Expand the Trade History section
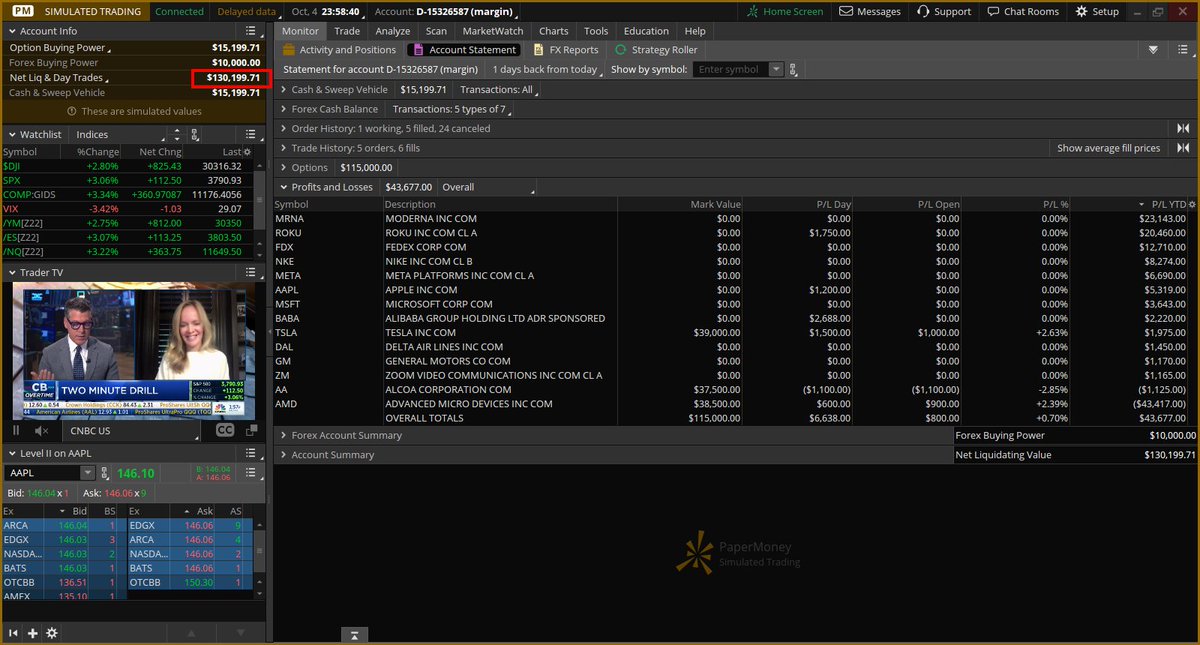Screen dimensions: 1200x645 point(283,148)
